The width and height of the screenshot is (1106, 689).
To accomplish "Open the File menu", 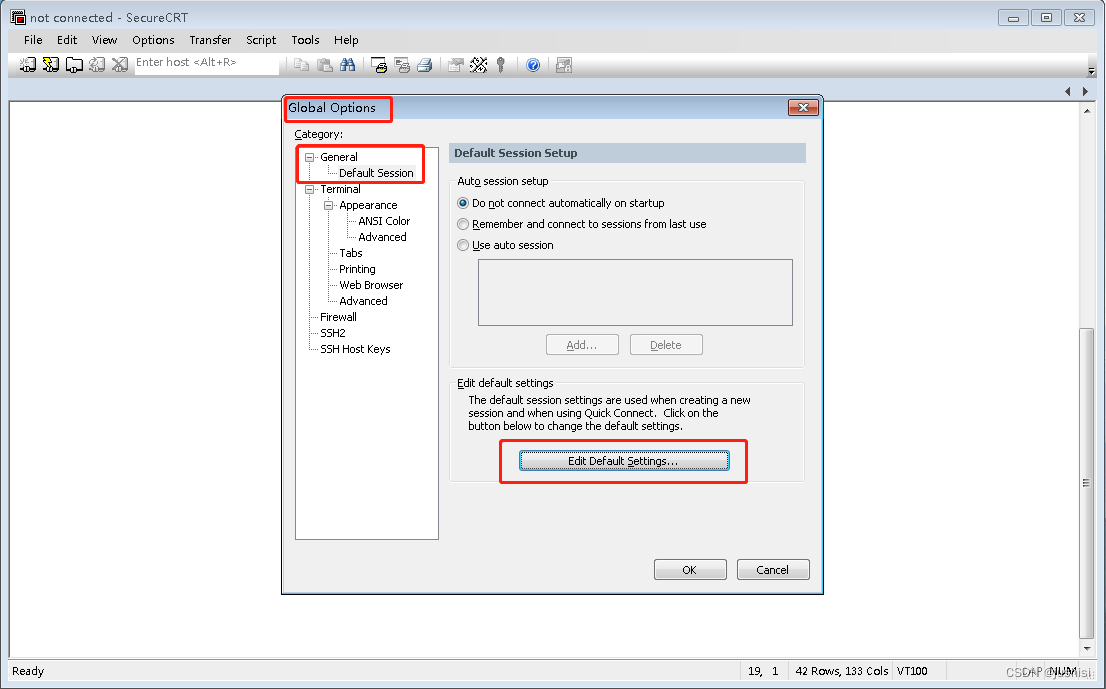I will pos(33,40).
